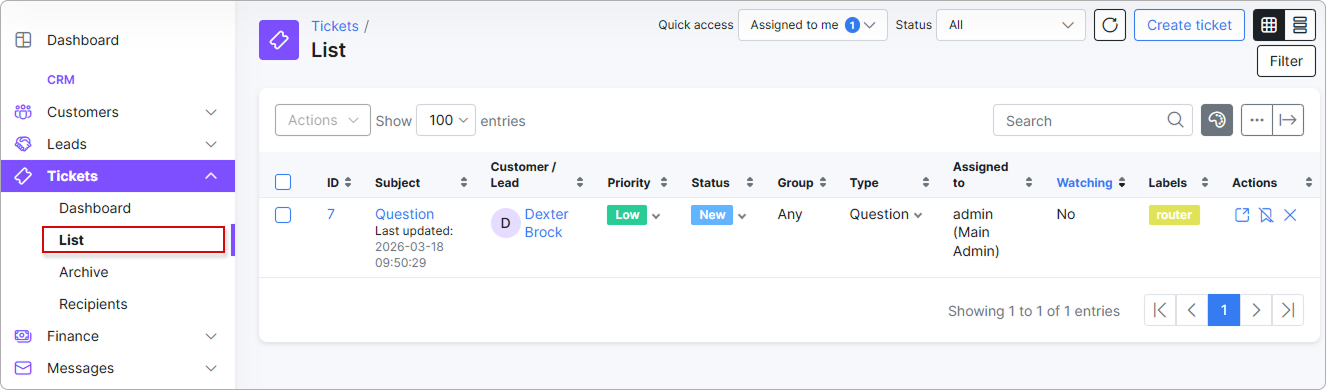Click the Messages envelope icon
Viewport: 1326px width, 390px height.
click(23, 368)
